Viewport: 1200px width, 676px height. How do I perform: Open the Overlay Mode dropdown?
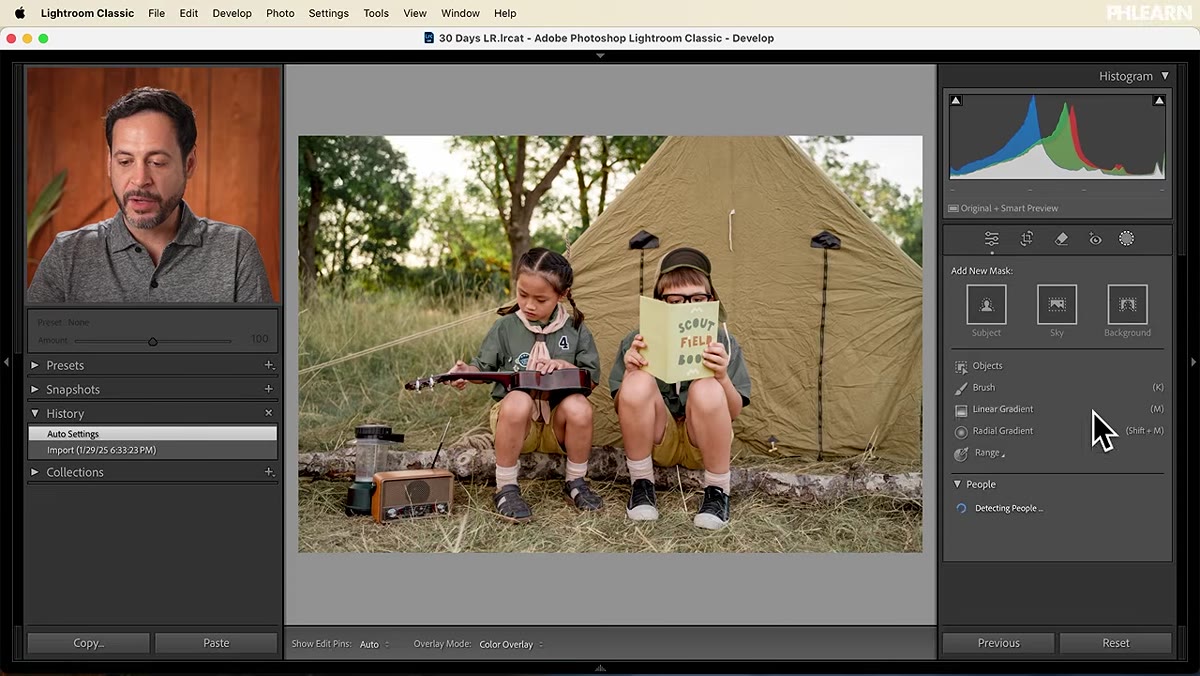(x=511, y=645)
